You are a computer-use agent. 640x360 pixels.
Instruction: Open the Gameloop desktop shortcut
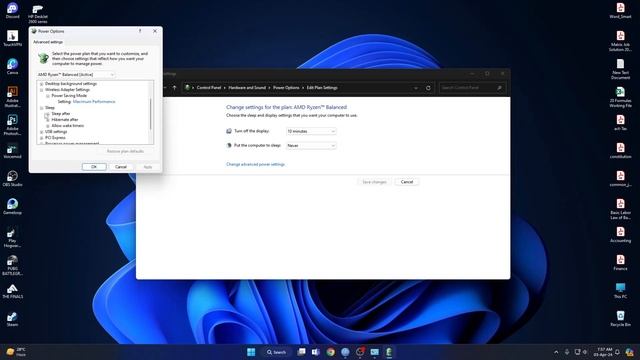[x=12, y=207]
